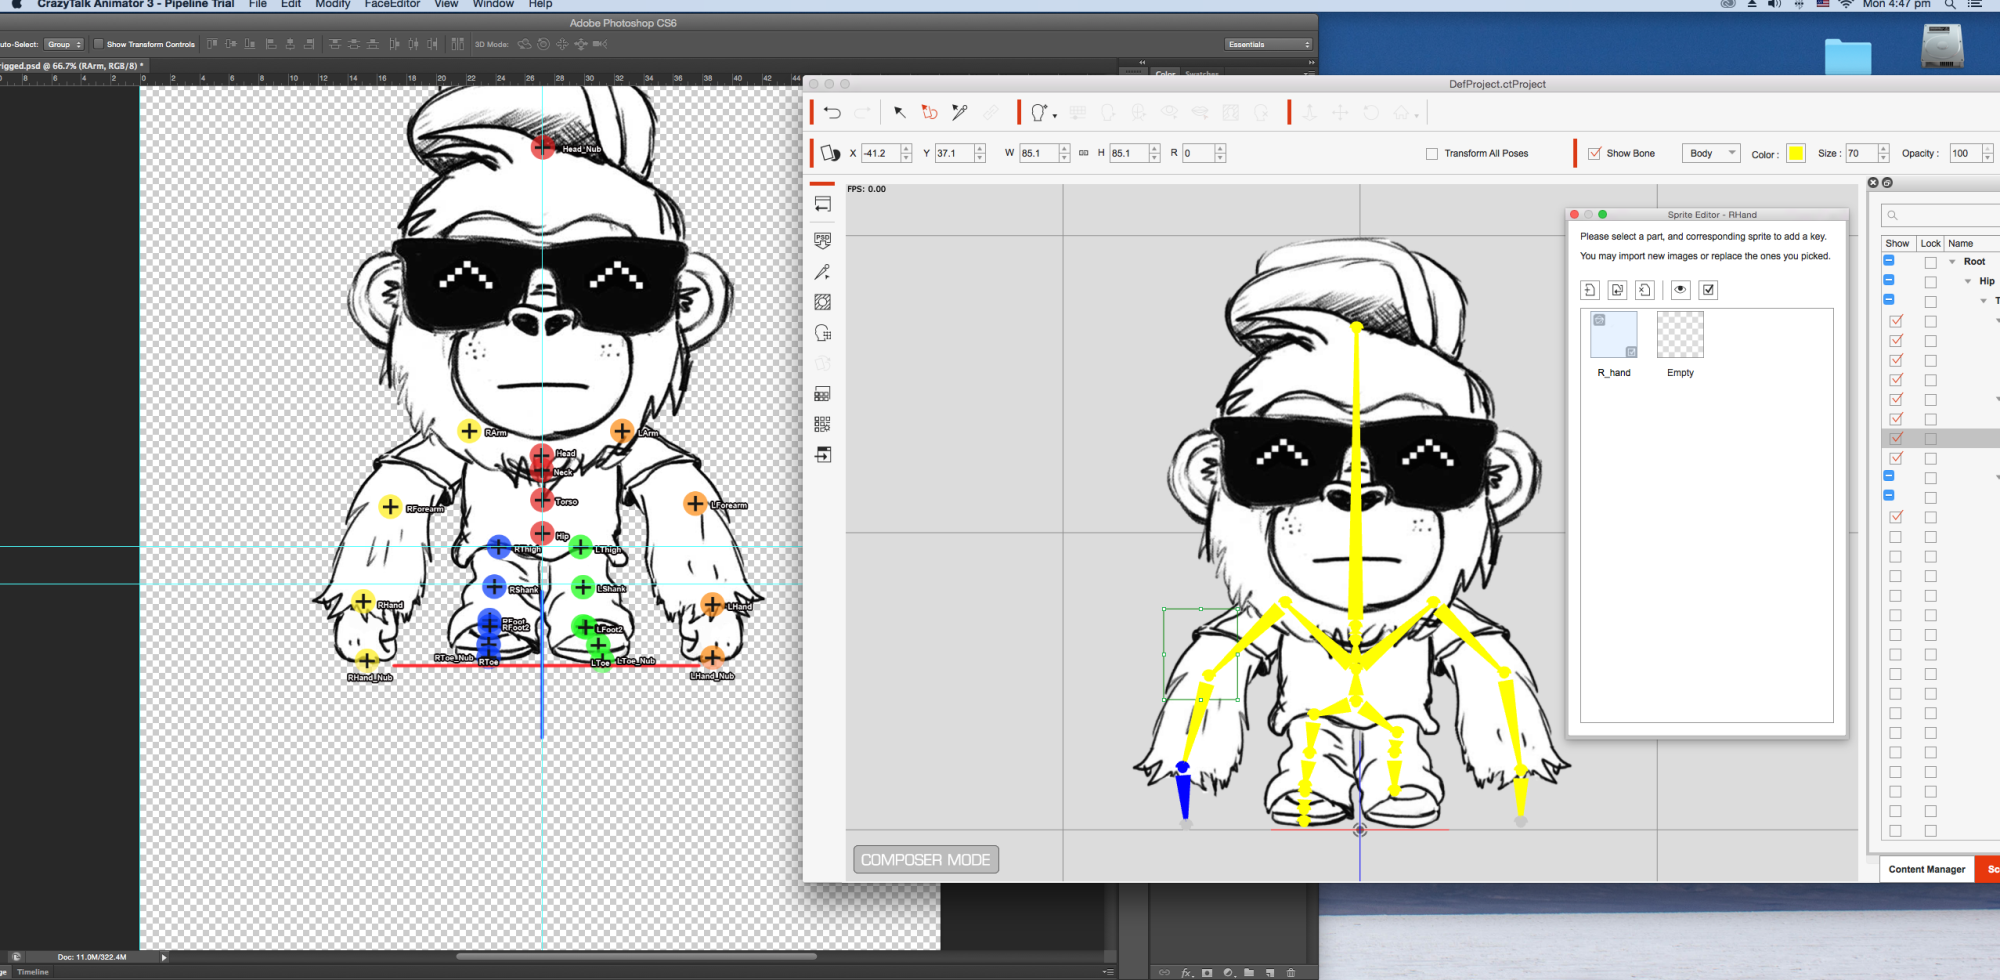Click Photoshop Auto-Align Layers icon

point(457,44)
